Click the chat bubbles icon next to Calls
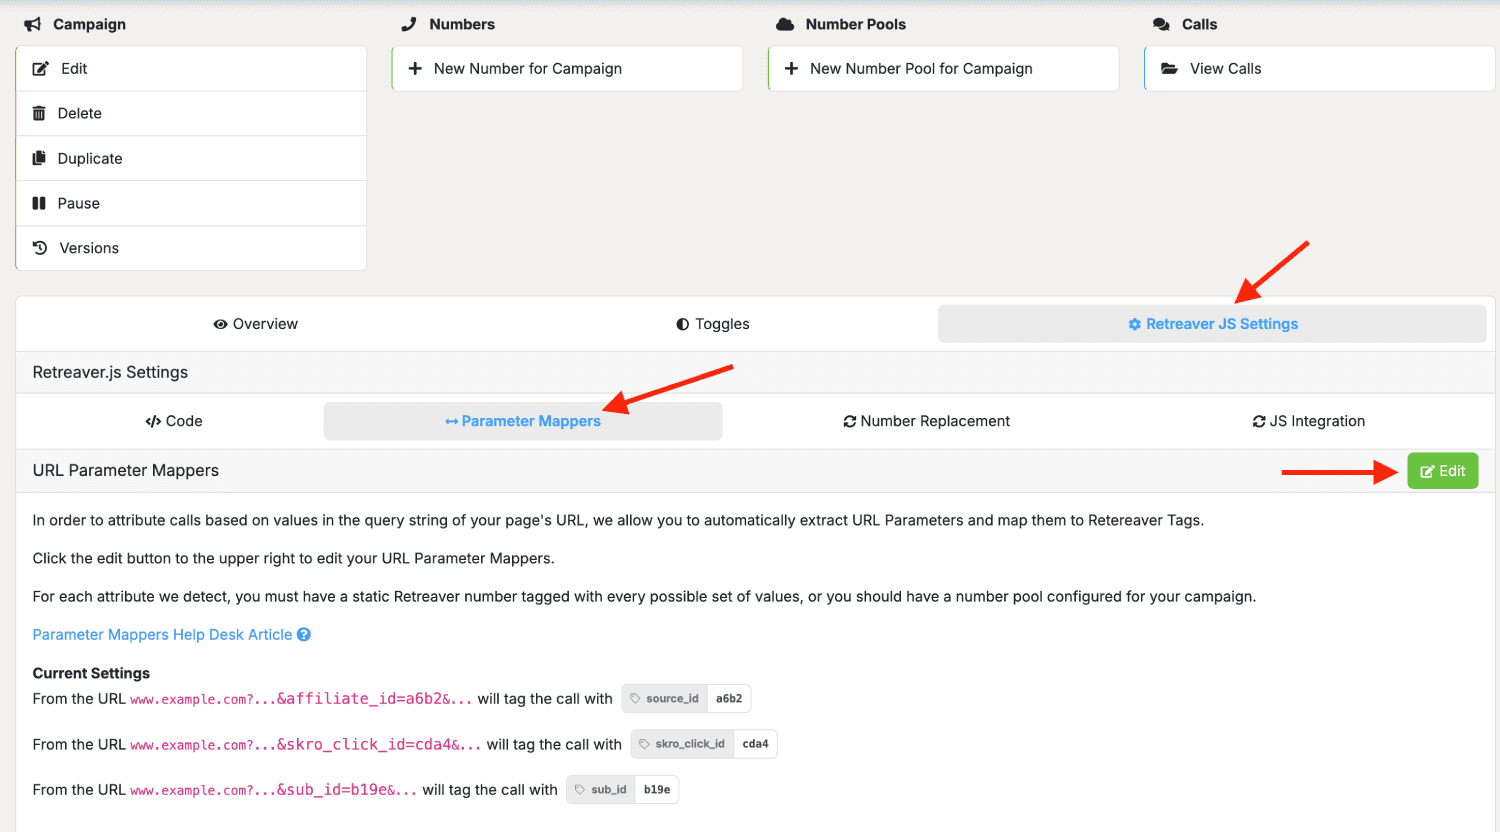The height and width of the screenshot is (832, 1500). point(1161,24)
